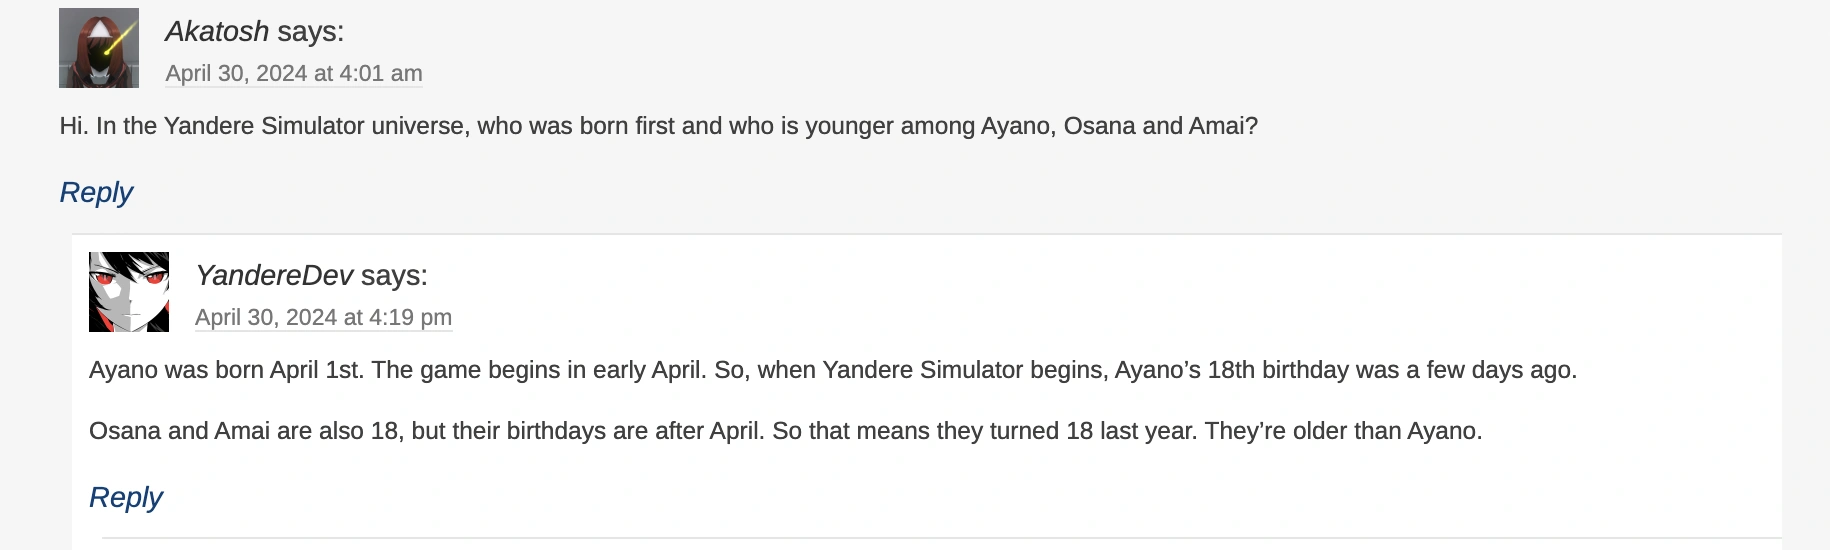
Task: Click Akatosh's question about who was born first
Action: pos(658,126)
